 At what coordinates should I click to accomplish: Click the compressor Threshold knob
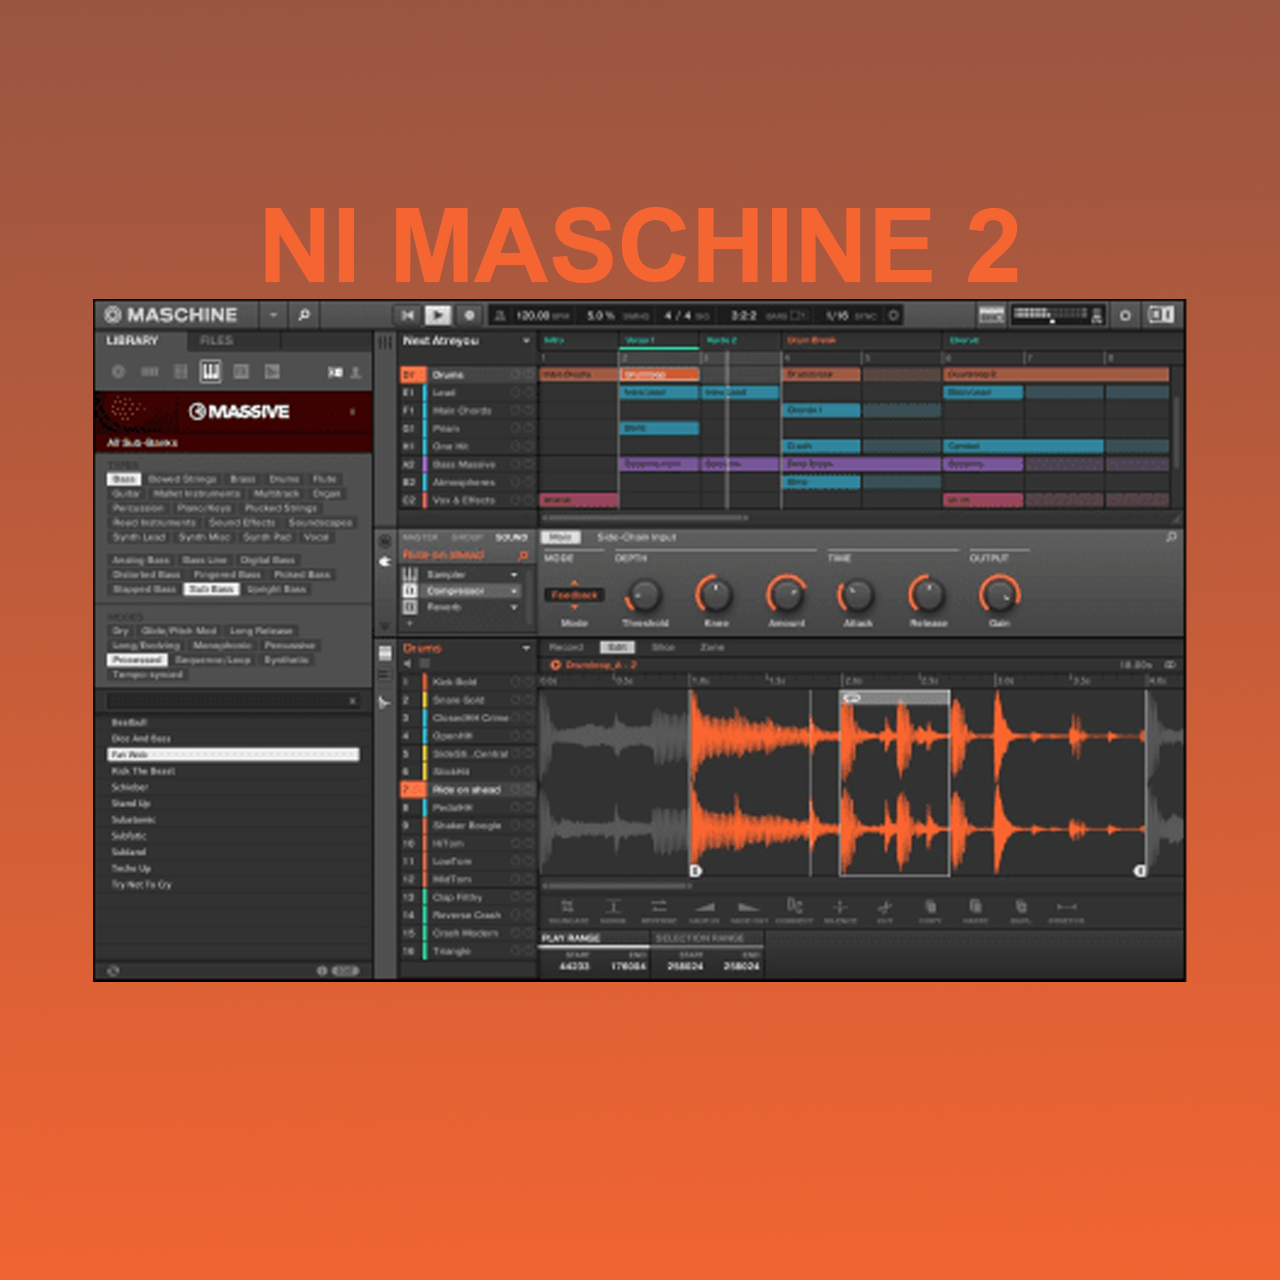click(x=644, y=596)
